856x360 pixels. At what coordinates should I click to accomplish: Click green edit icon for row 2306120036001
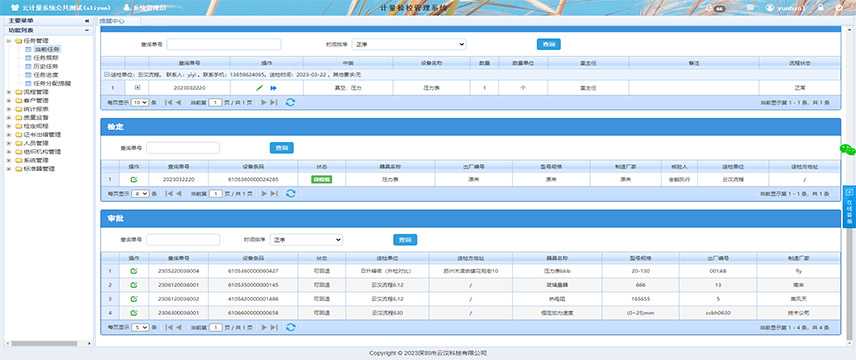point(134,285)
